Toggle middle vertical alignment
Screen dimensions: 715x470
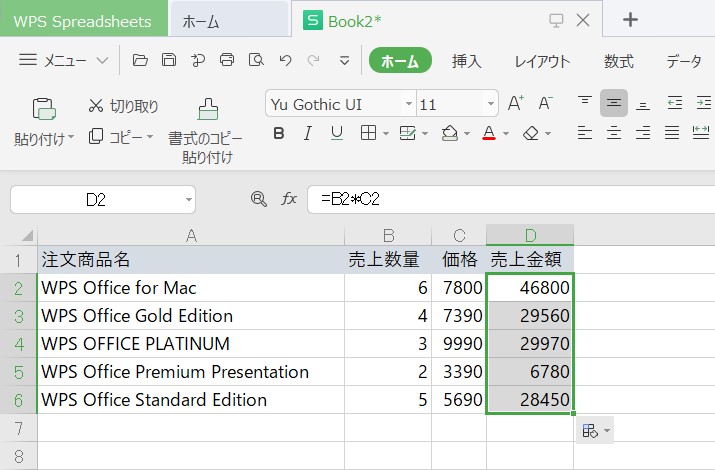pos(614,103)
